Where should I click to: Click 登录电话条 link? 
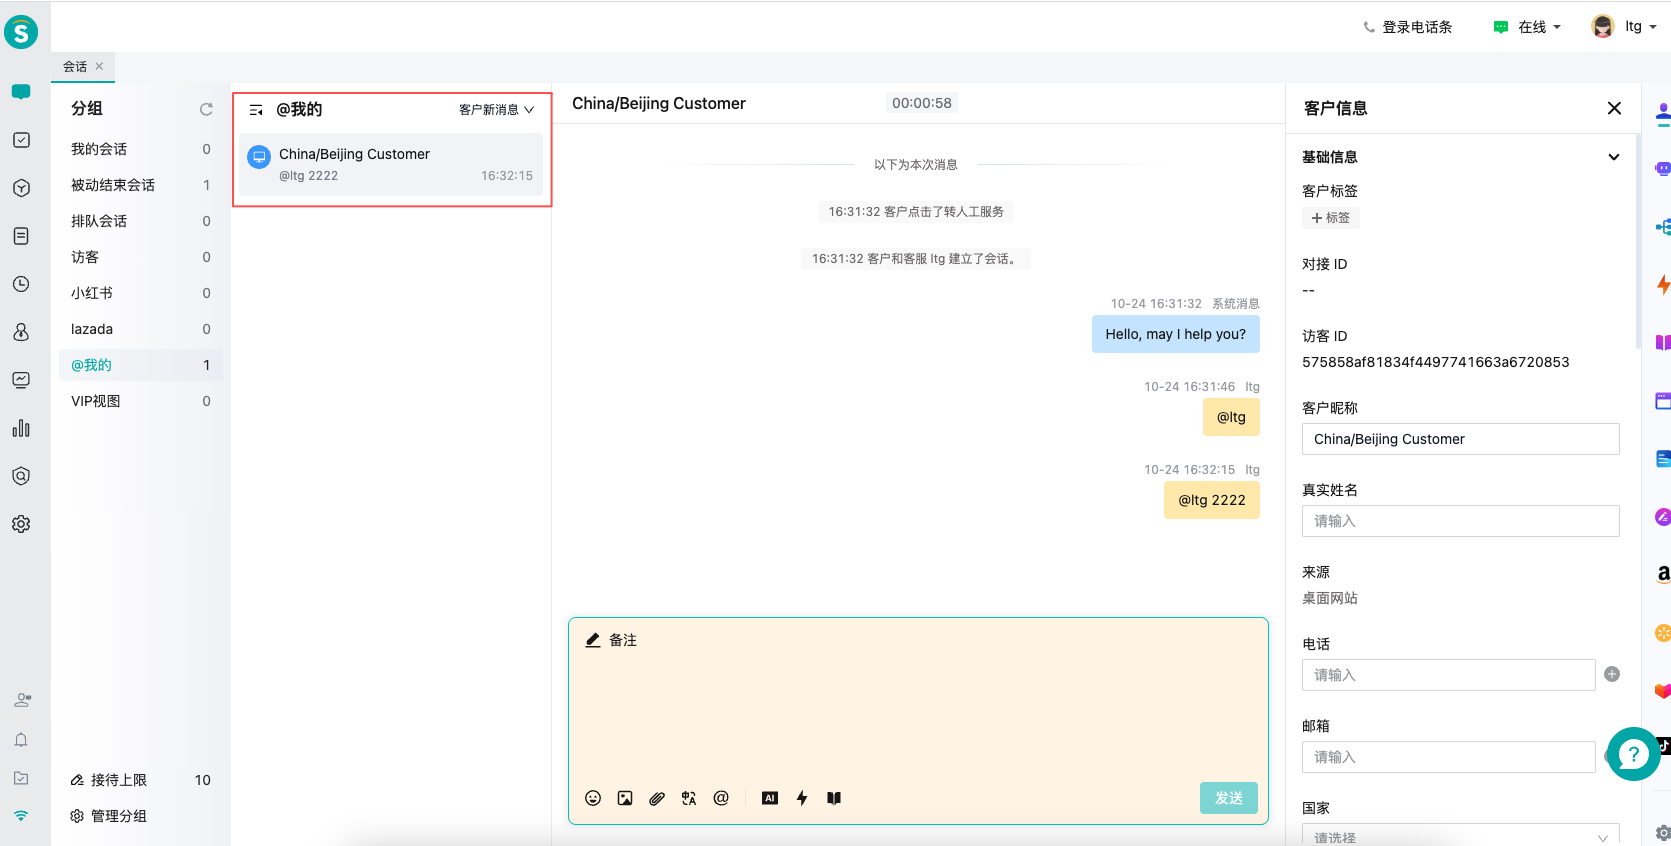coord(1408,27)
